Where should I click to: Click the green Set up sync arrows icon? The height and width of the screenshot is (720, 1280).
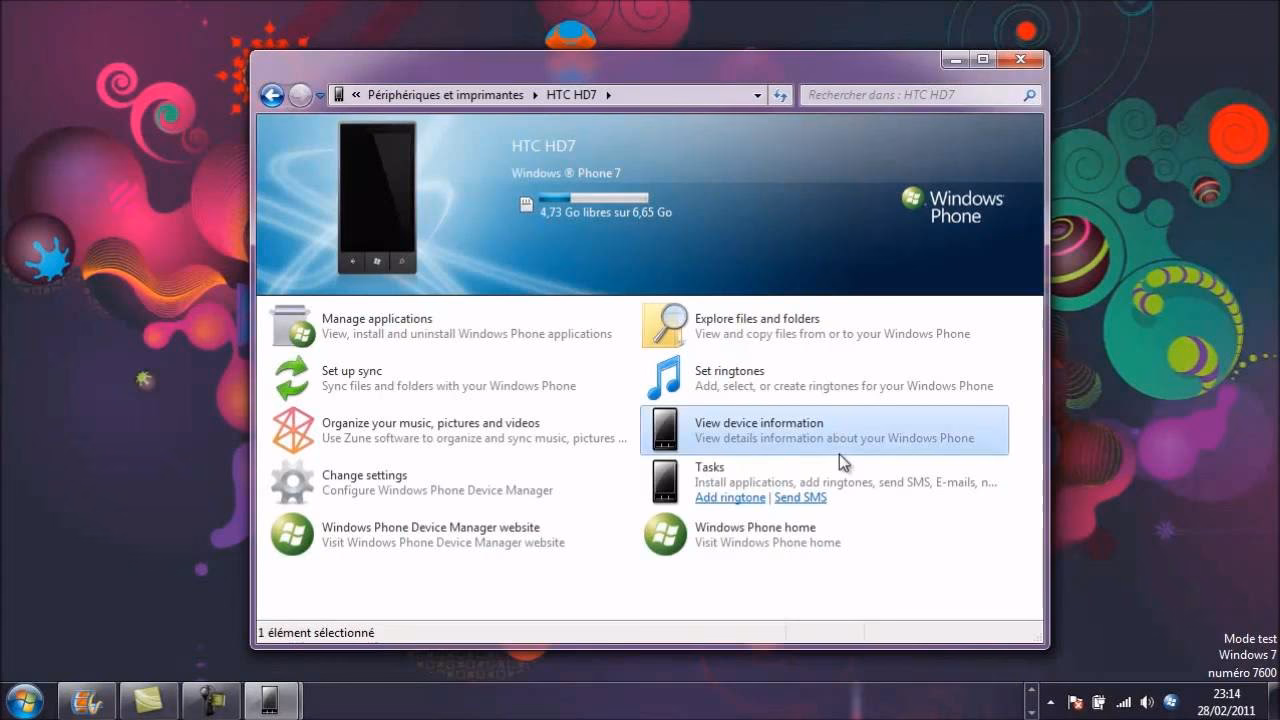click(x=292, y=379)
